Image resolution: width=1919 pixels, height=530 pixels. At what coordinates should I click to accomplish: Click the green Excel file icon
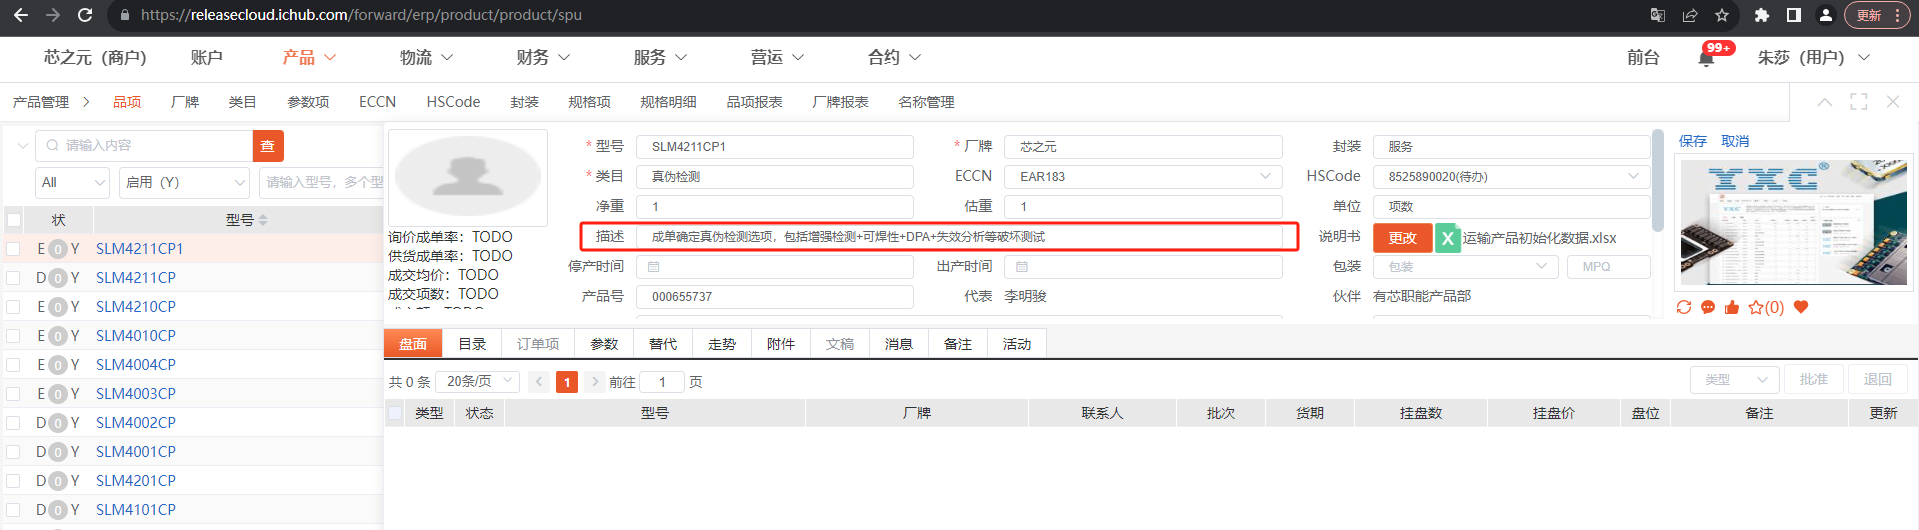pyautogui.click(x=1447, y=238)
